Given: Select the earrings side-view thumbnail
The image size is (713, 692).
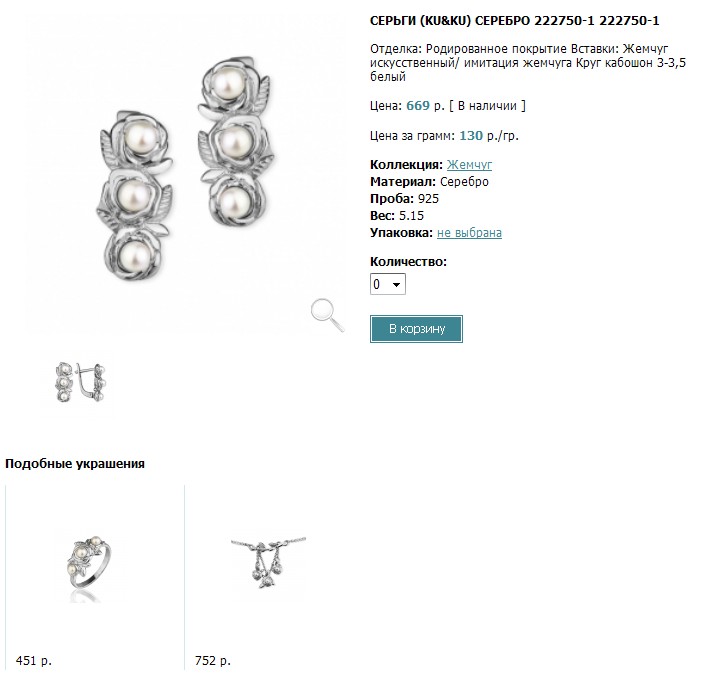Looking at the screenshot, I should point(80,382).
